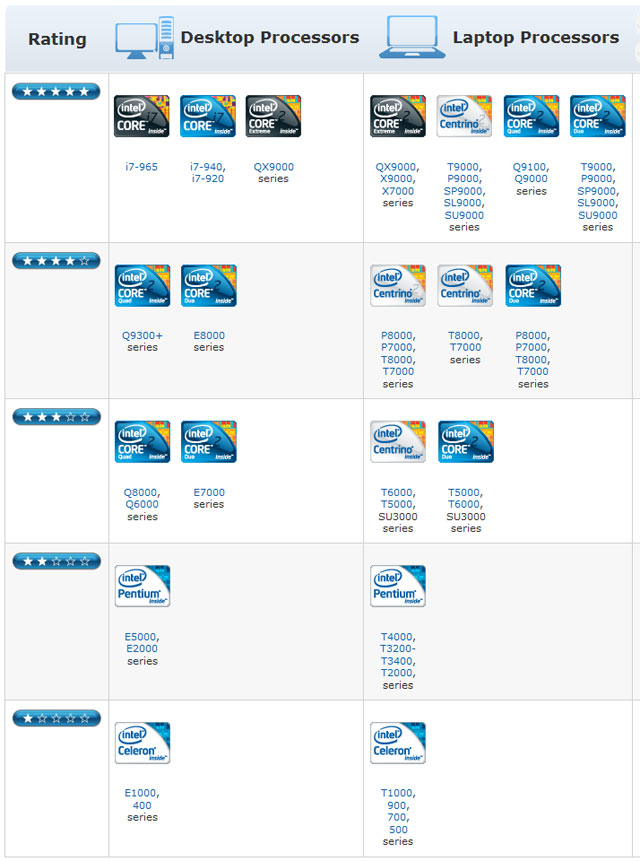
Task: Open the T1000 Celeron laptop link
Action: click(398, 793)
